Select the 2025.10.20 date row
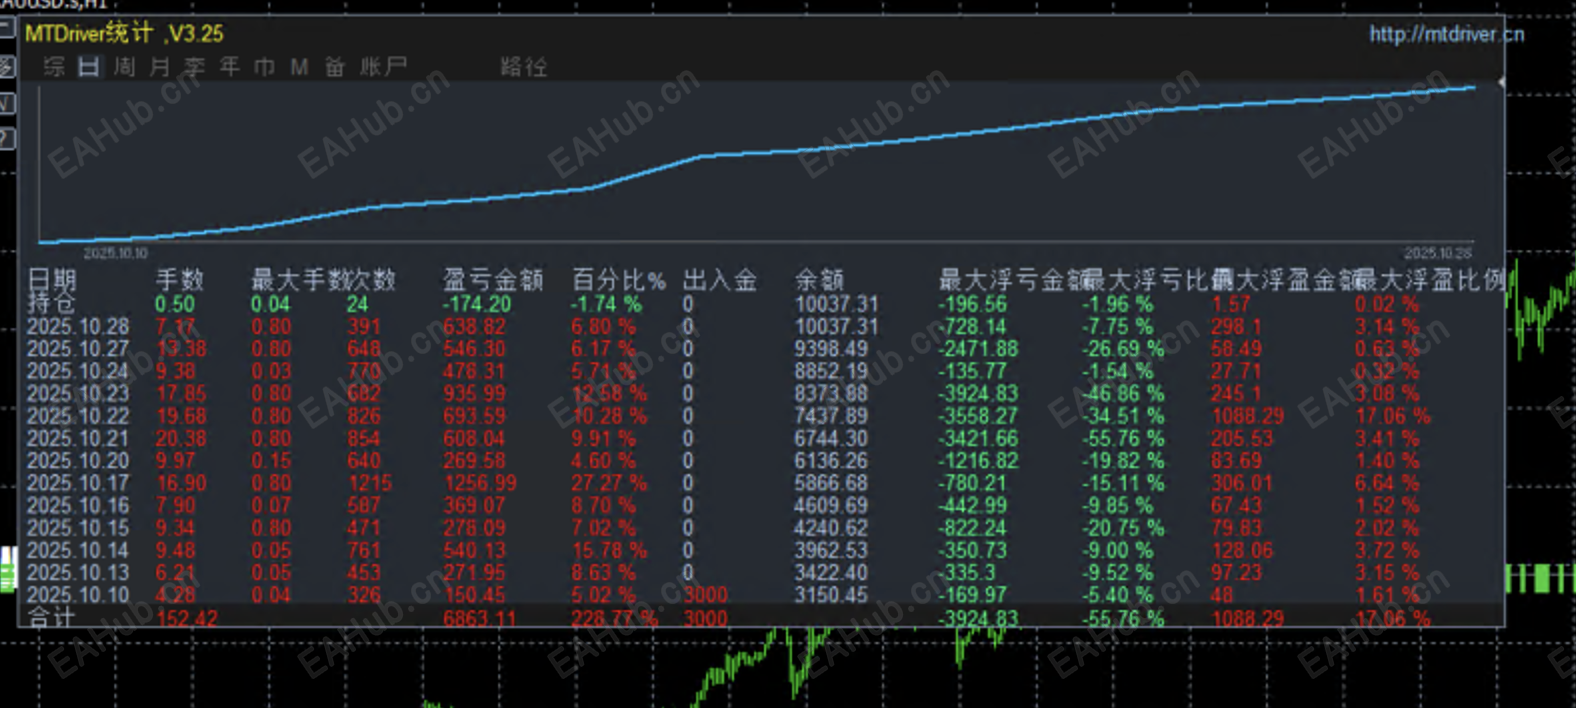 [78, 461]
